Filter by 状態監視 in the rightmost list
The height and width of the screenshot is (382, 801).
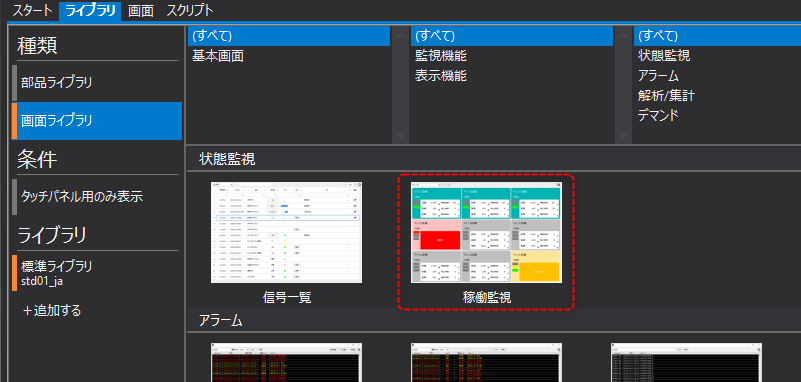(x=717, y=56)
